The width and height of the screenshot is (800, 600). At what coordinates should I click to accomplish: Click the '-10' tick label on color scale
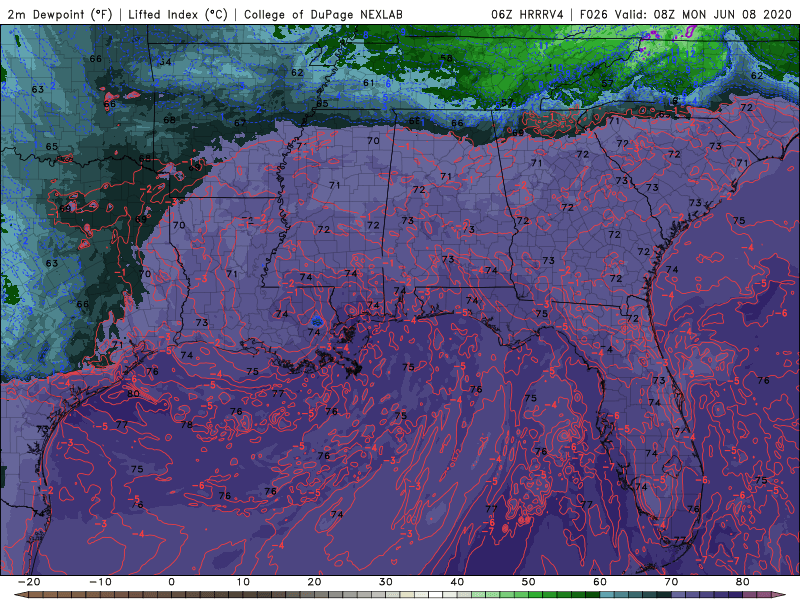click(x=100, y=582)
